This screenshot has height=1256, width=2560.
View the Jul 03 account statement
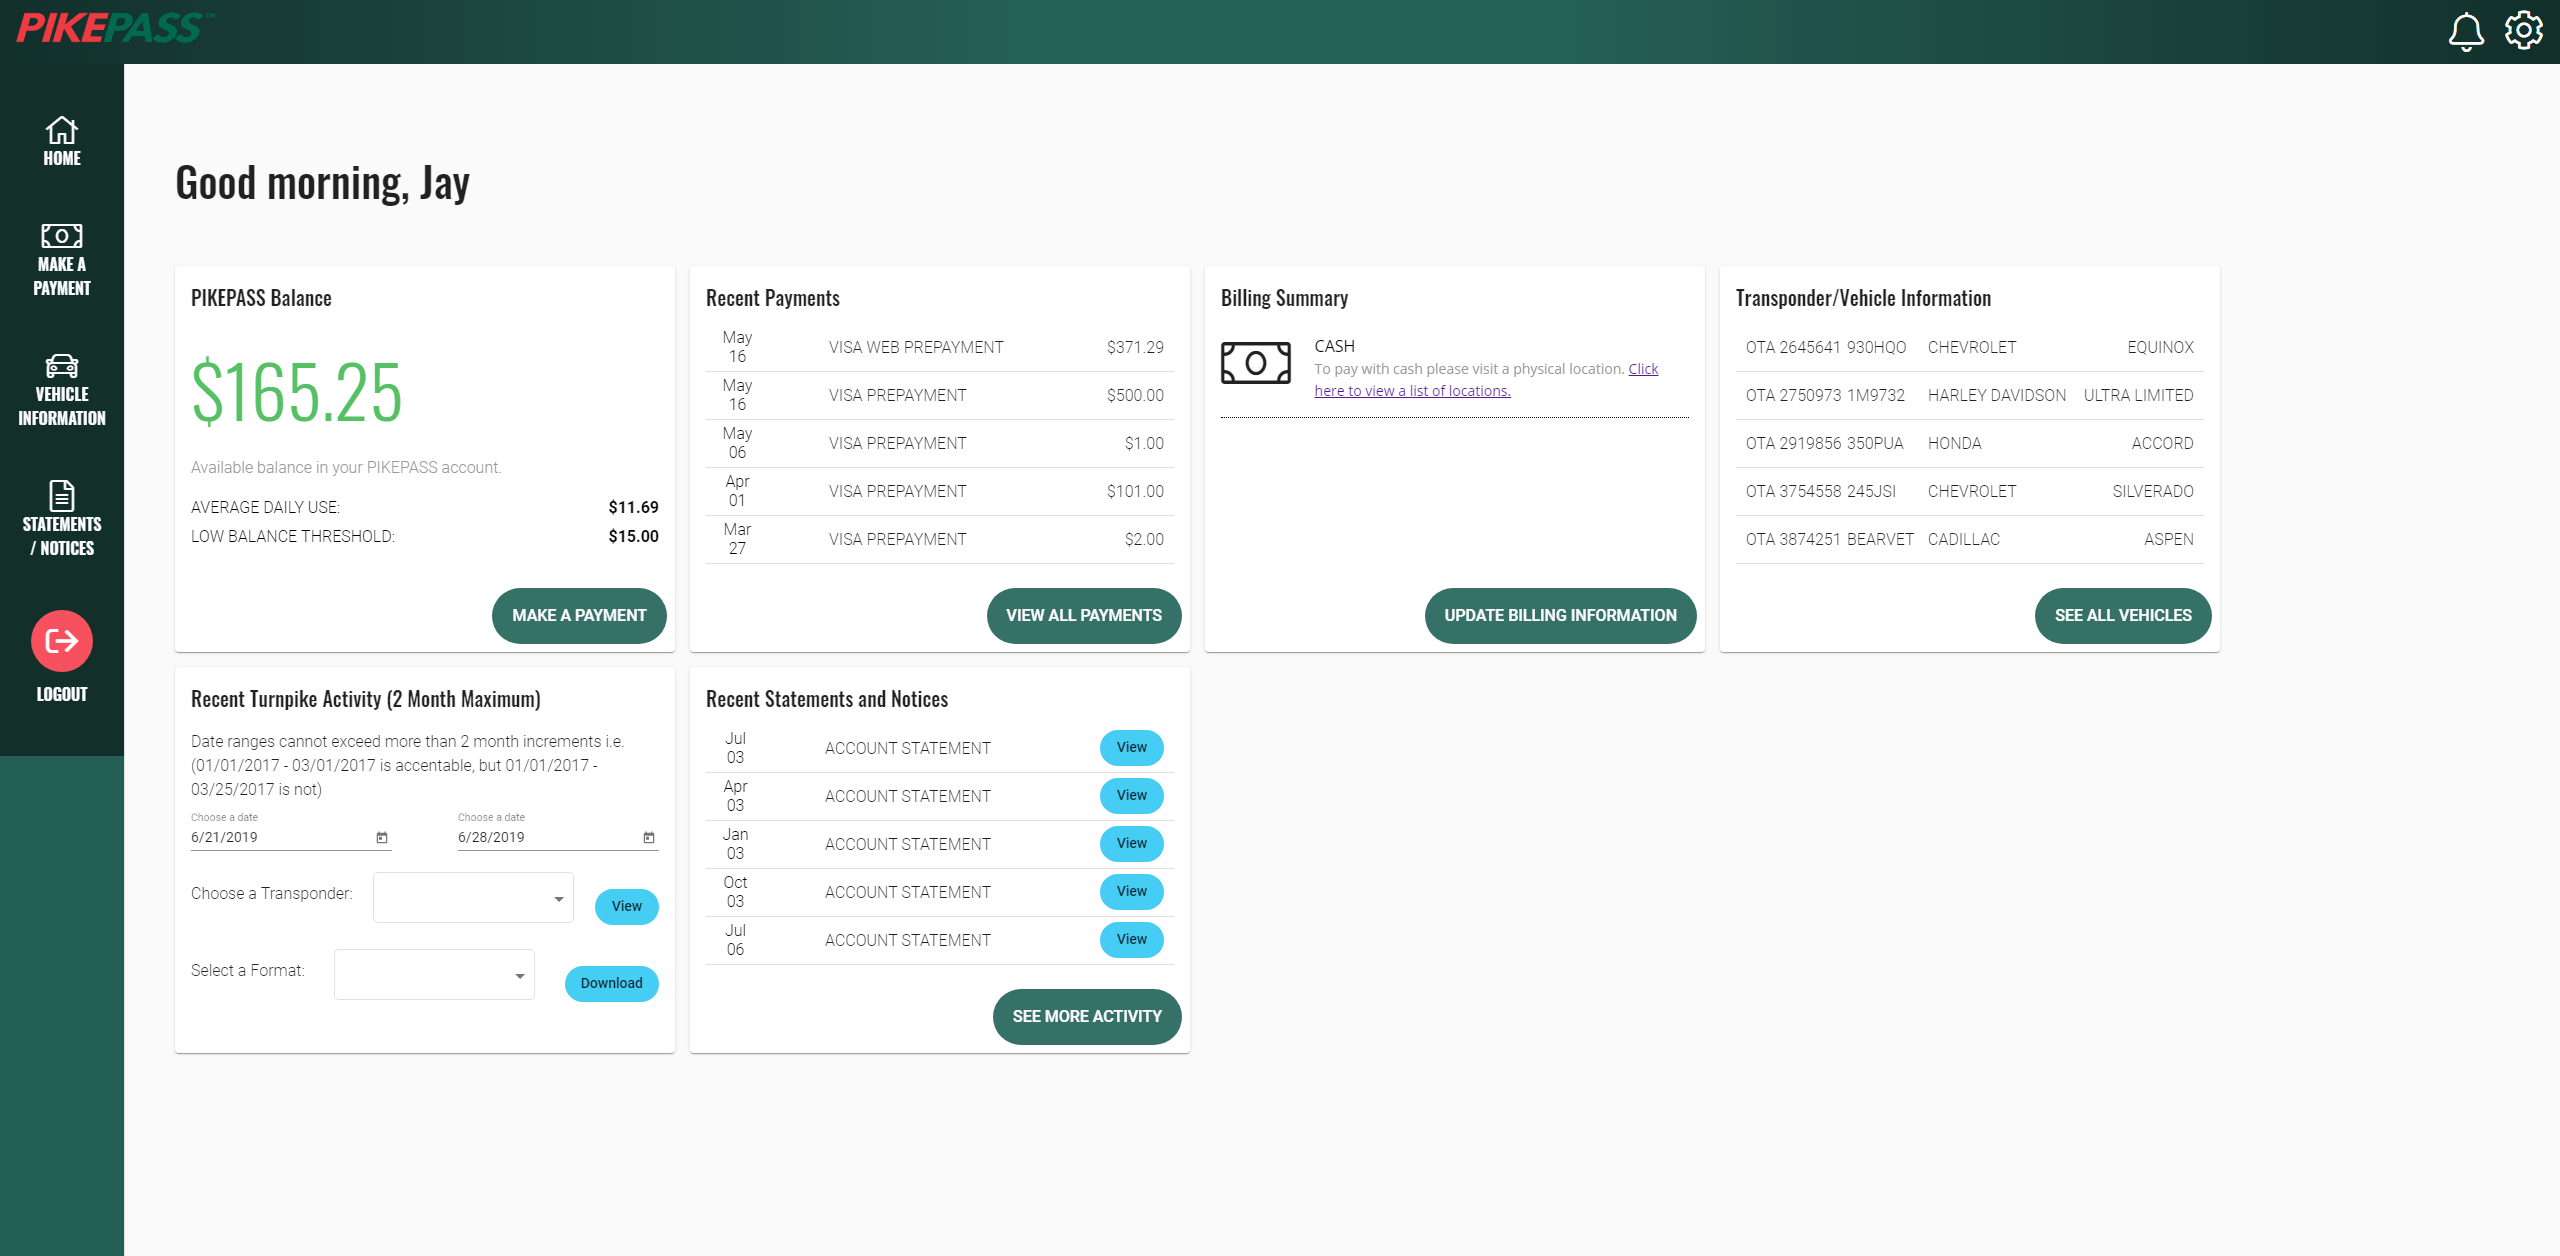1132,748
